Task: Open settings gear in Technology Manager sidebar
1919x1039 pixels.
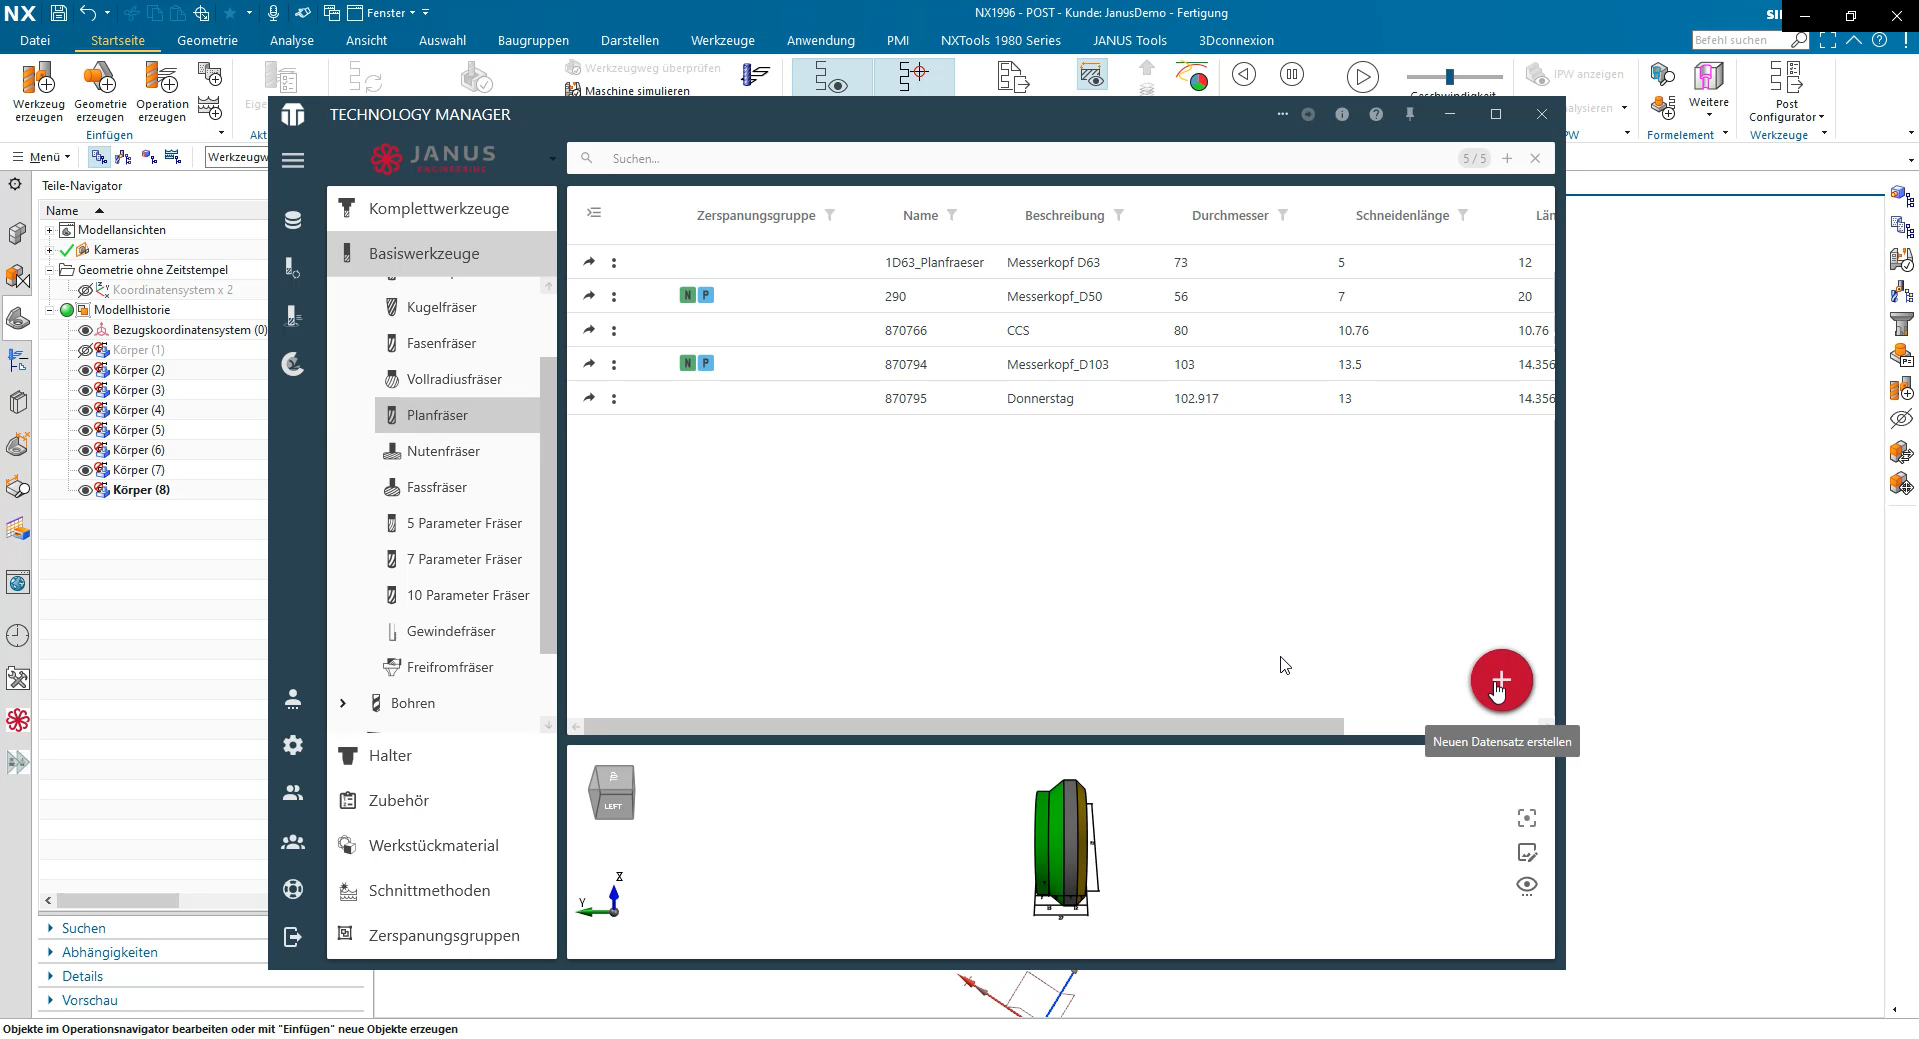Action: pos(293,745)
